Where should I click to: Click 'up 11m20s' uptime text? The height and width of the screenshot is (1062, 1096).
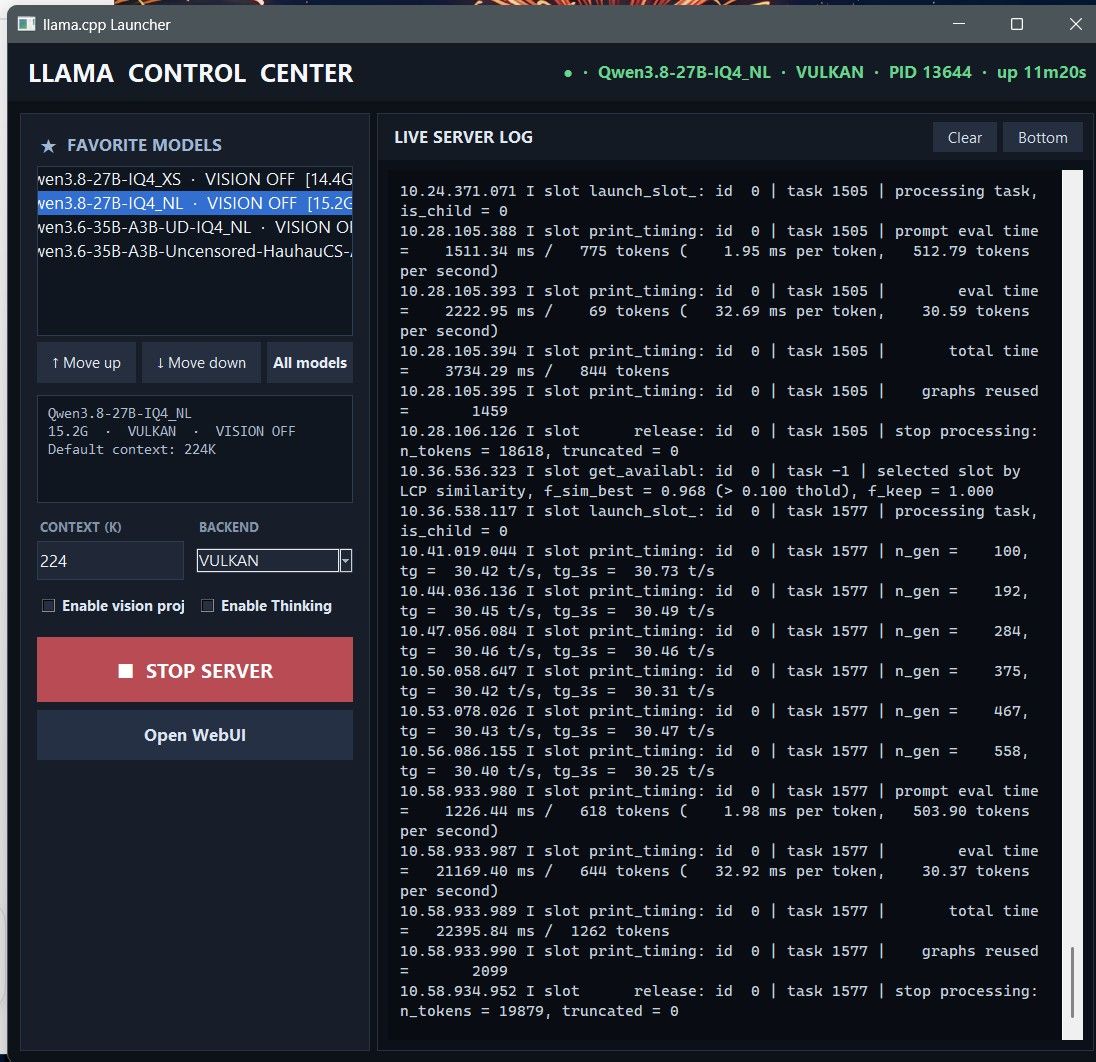click(1041, 73)
